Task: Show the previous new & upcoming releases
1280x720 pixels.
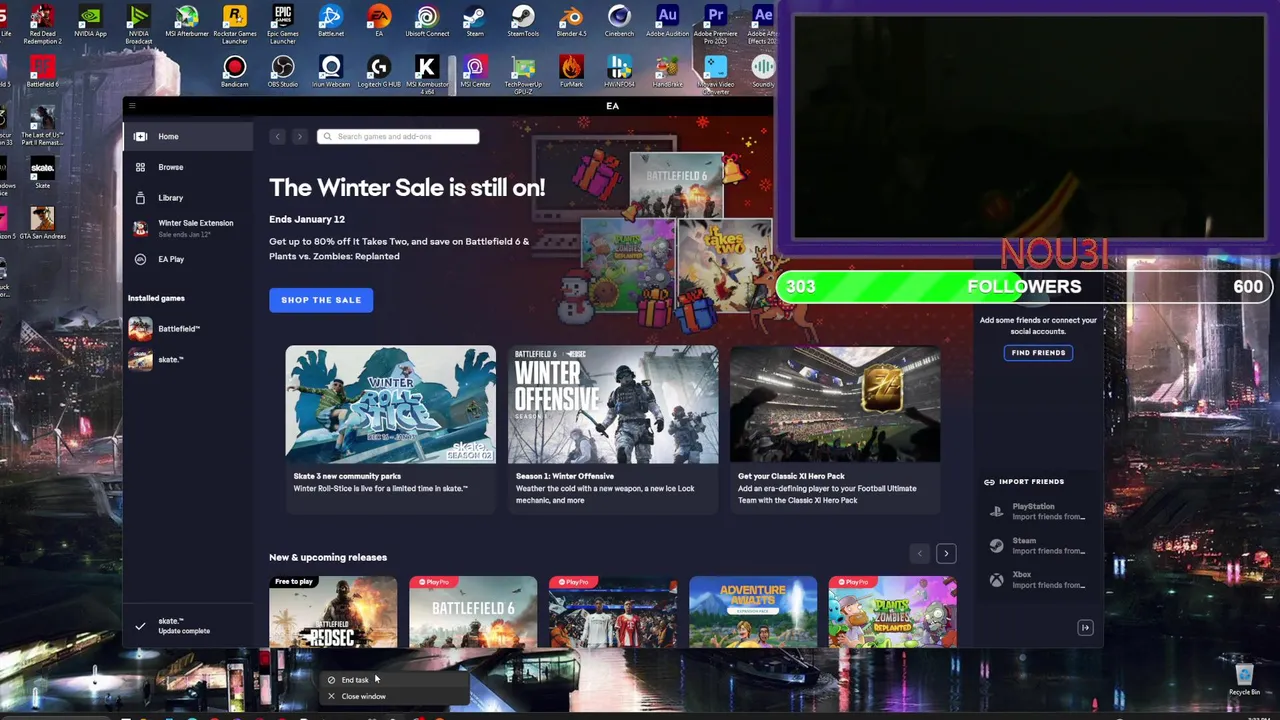Action: click(x=920, y=553)
